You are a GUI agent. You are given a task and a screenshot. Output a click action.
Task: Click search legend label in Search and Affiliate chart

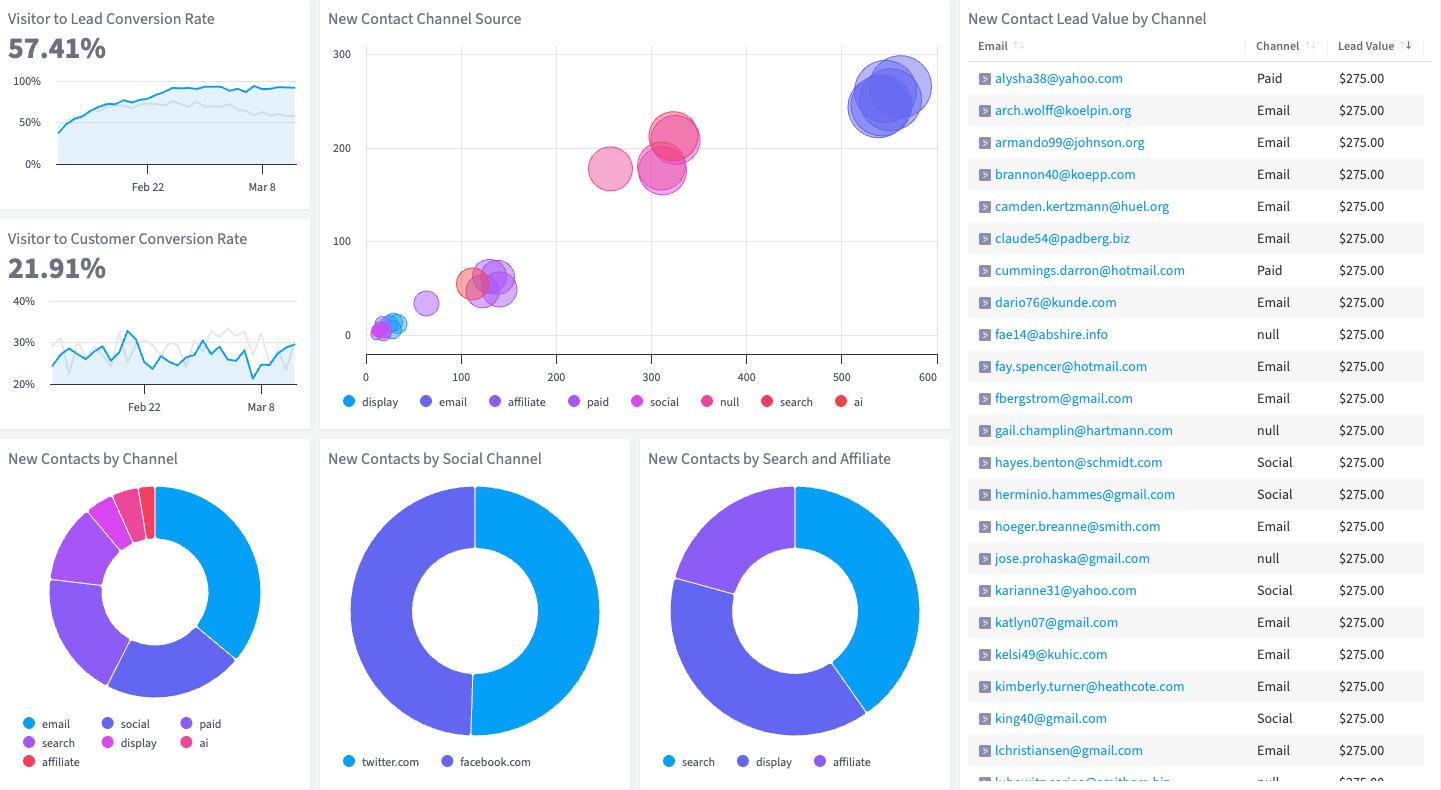pyautogui.click(x=698, y=762)
